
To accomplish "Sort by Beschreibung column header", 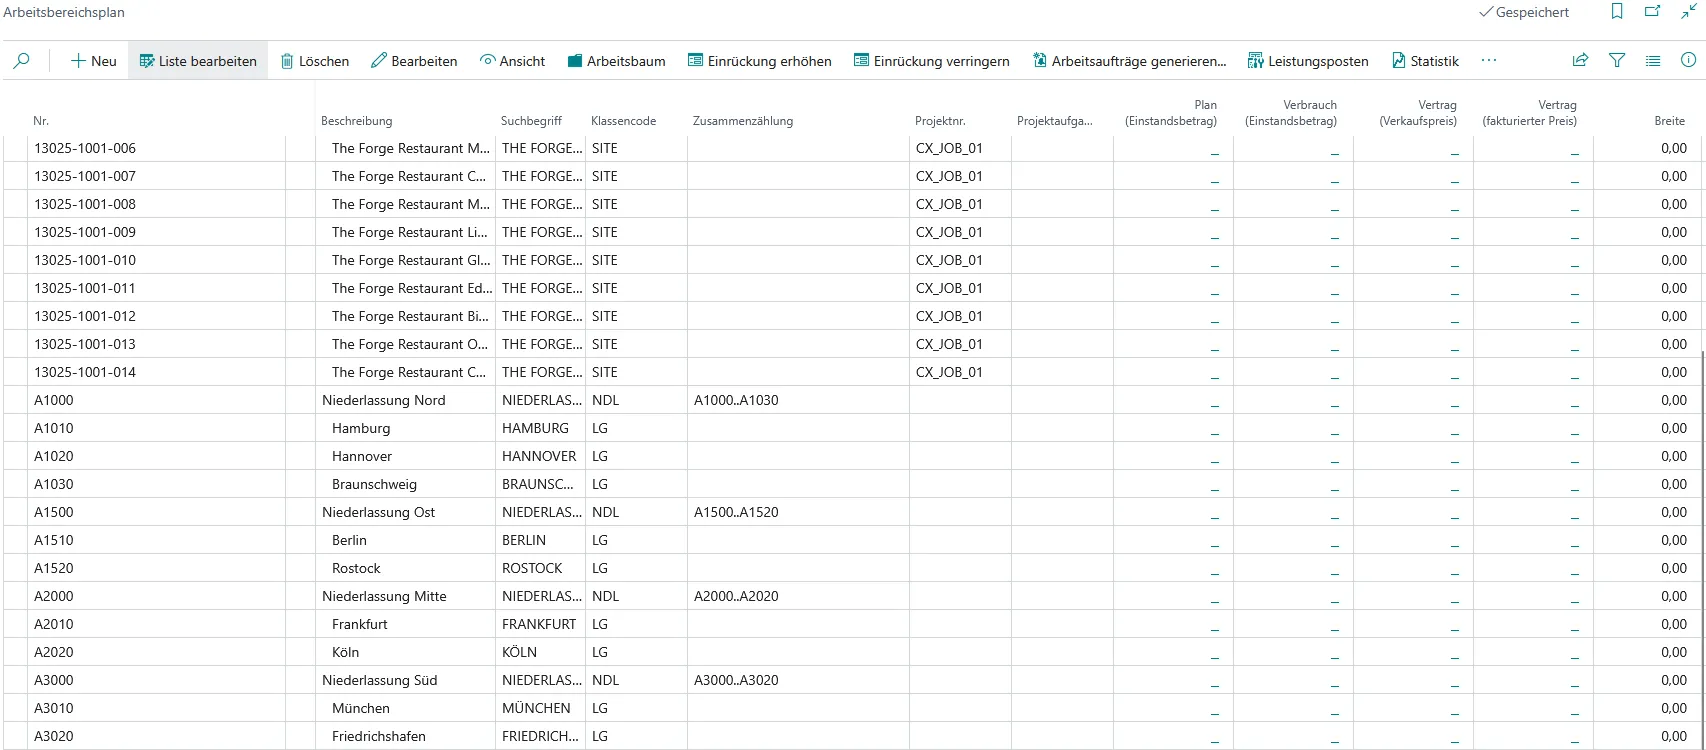I will tap(357, 121).
